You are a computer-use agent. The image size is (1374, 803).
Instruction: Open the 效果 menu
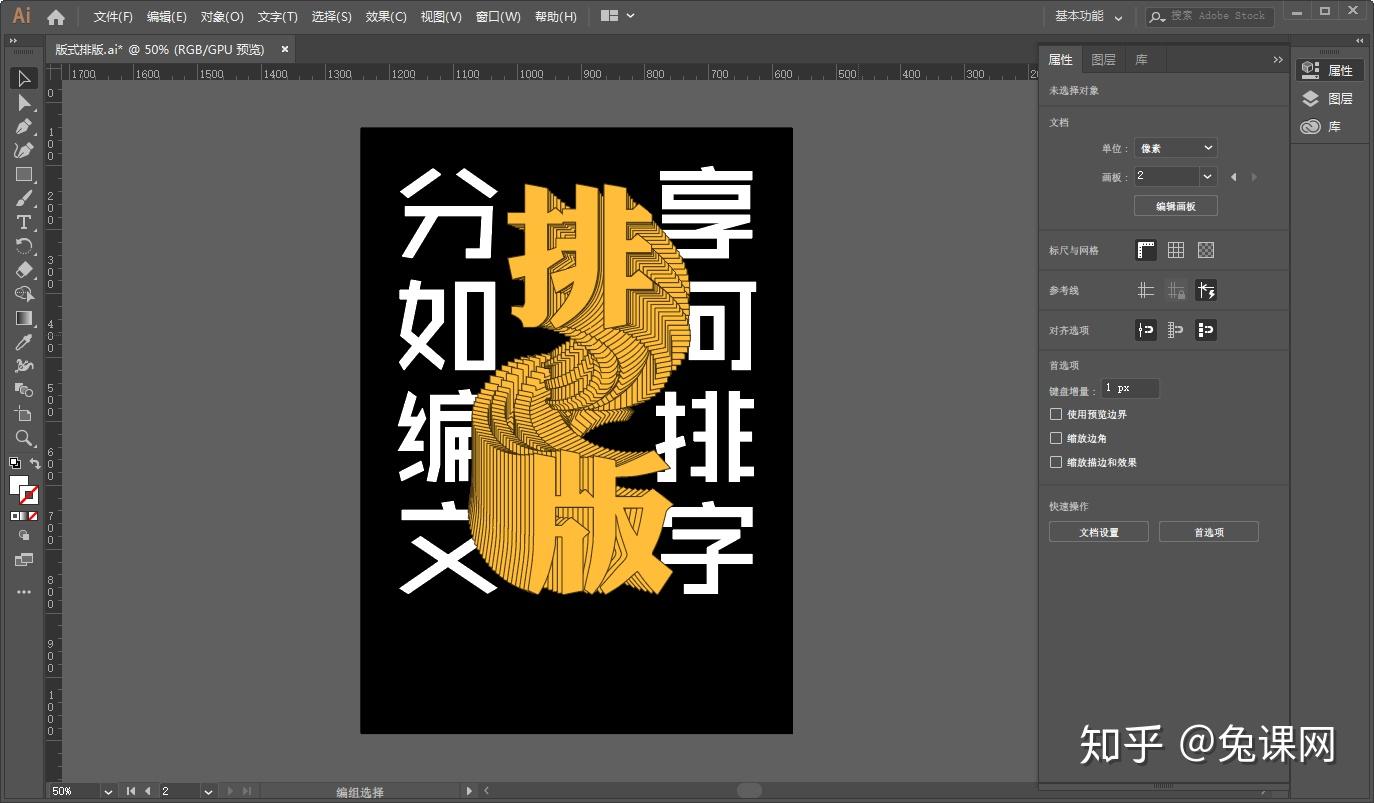(385, 16)
